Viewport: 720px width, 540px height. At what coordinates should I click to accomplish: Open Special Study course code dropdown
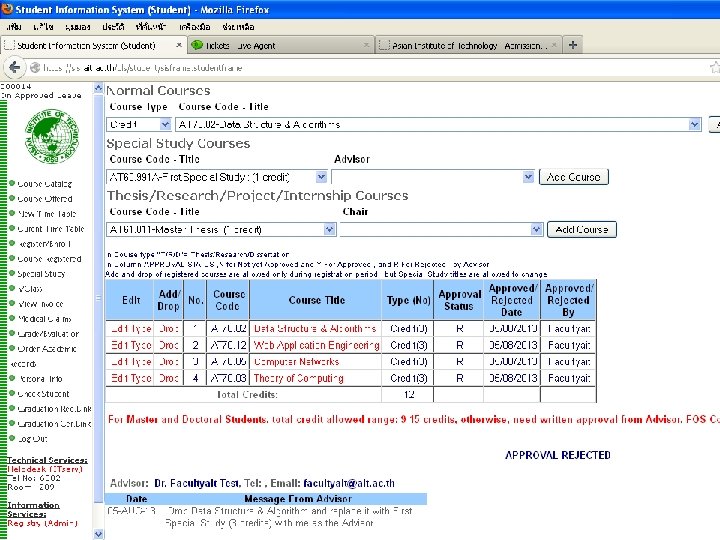pos(217,177)
